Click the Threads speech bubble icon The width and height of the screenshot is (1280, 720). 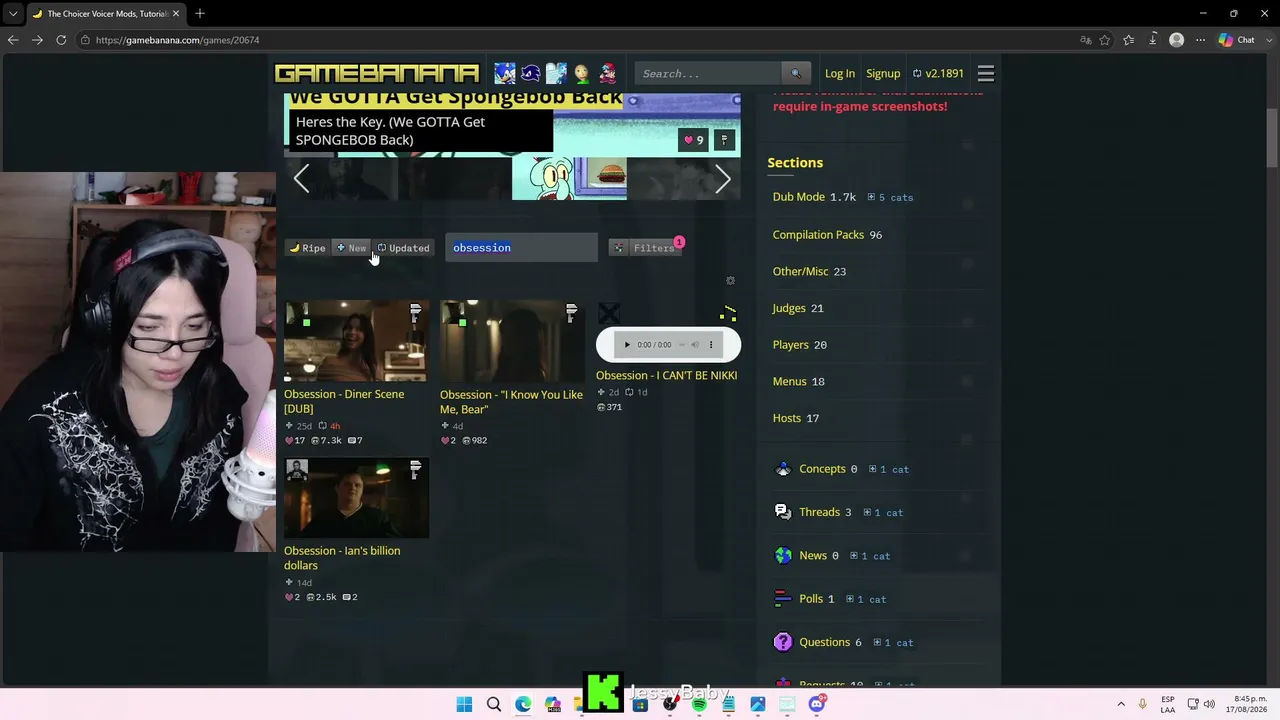coord(783,512)
